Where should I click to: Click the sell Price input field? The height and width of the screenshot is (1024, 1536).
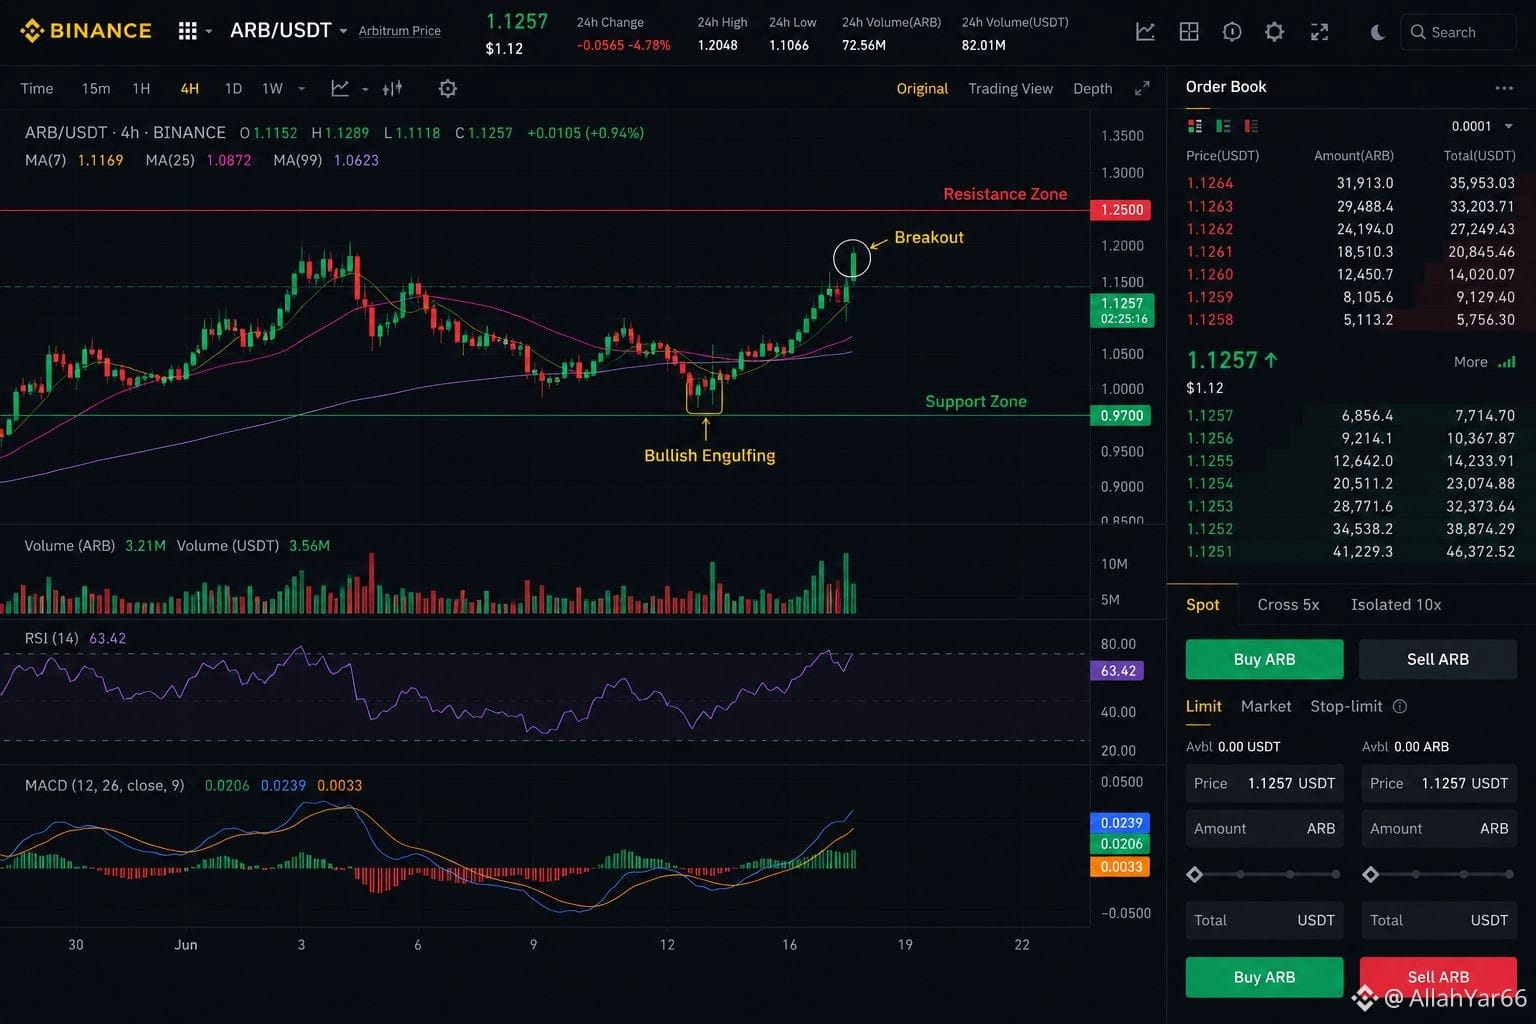point(1438,783)
